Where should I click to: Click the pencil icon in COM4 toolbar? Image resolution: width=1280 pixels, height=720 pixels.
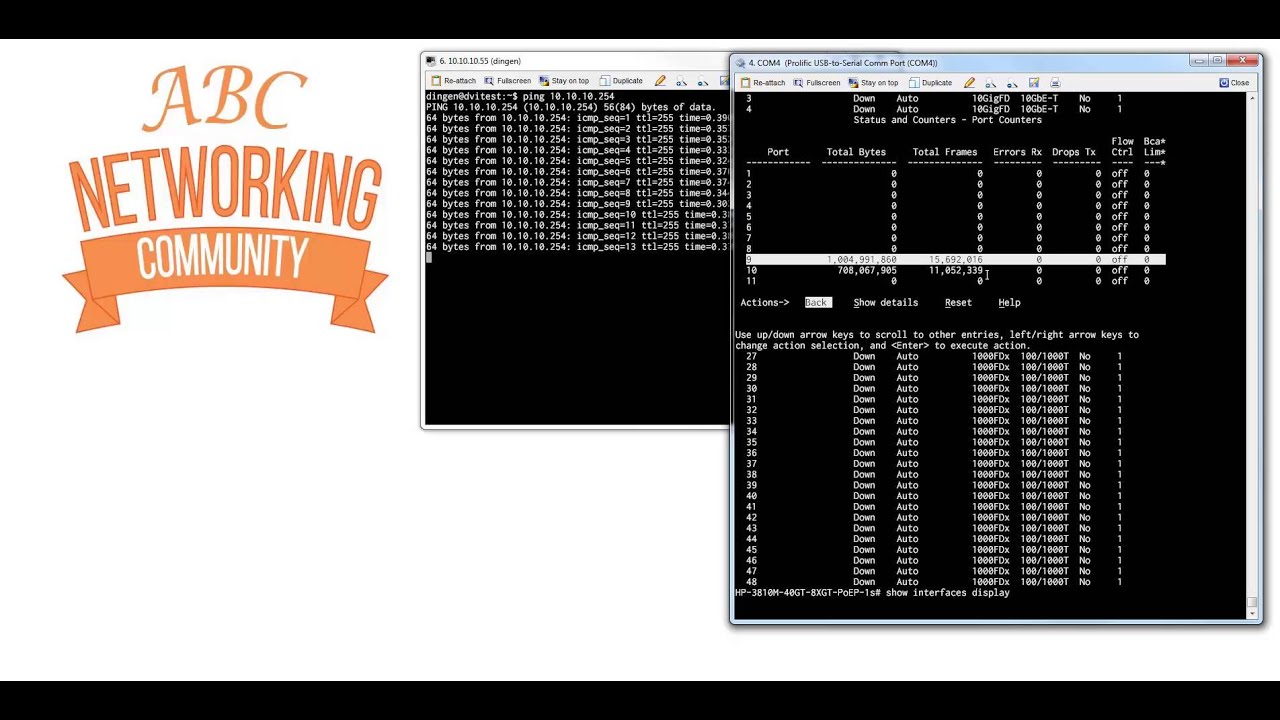click(x=970, y=83)
